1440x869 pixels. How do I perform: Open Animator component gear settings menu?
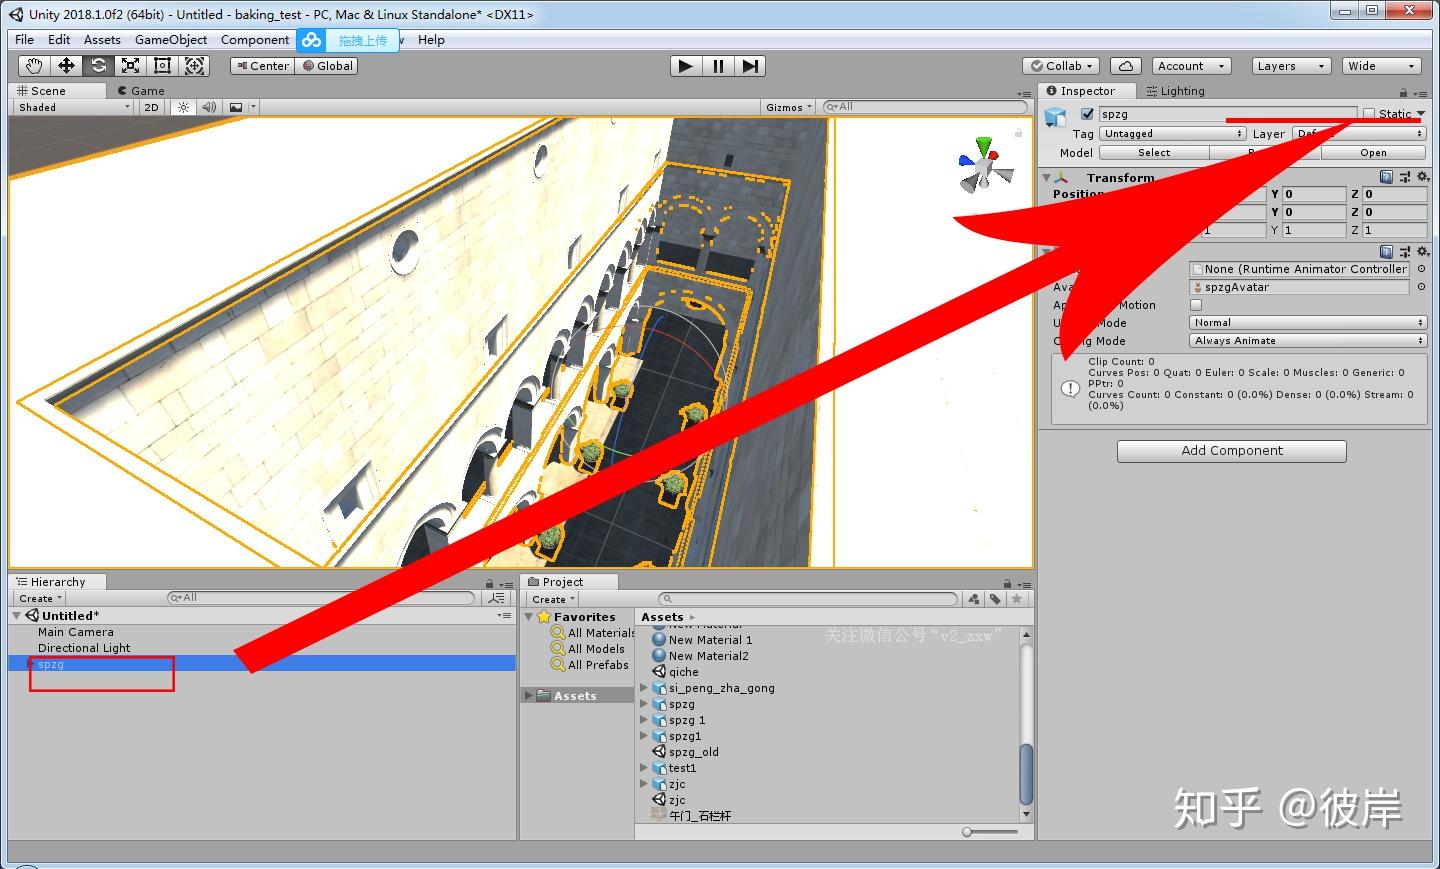[x=1423, y=251]
